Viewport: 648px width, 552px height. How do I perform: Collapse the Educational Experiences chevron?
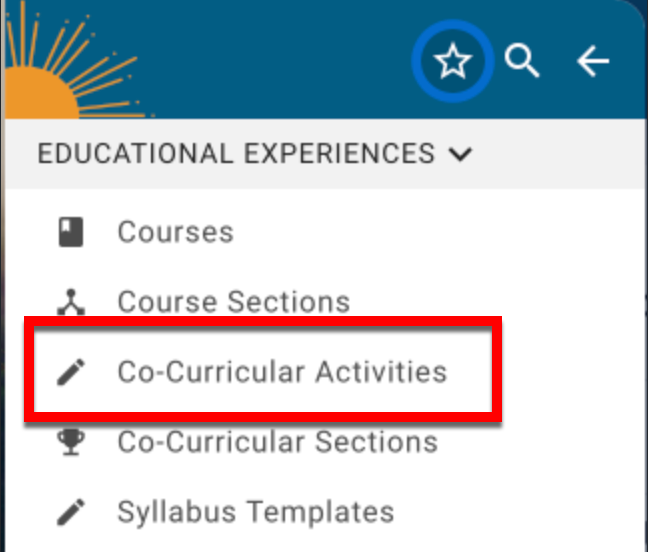tap(460, 154)
